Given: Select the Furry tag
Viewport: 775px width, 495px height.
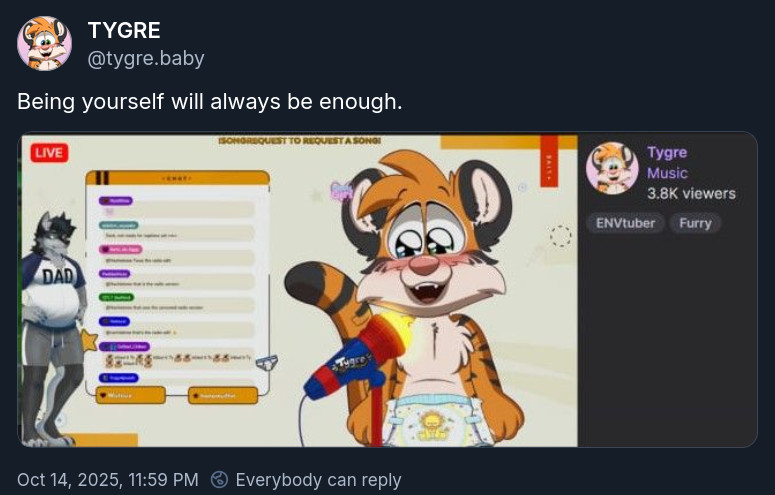Looking at the screenshot, I should [695, 223].
